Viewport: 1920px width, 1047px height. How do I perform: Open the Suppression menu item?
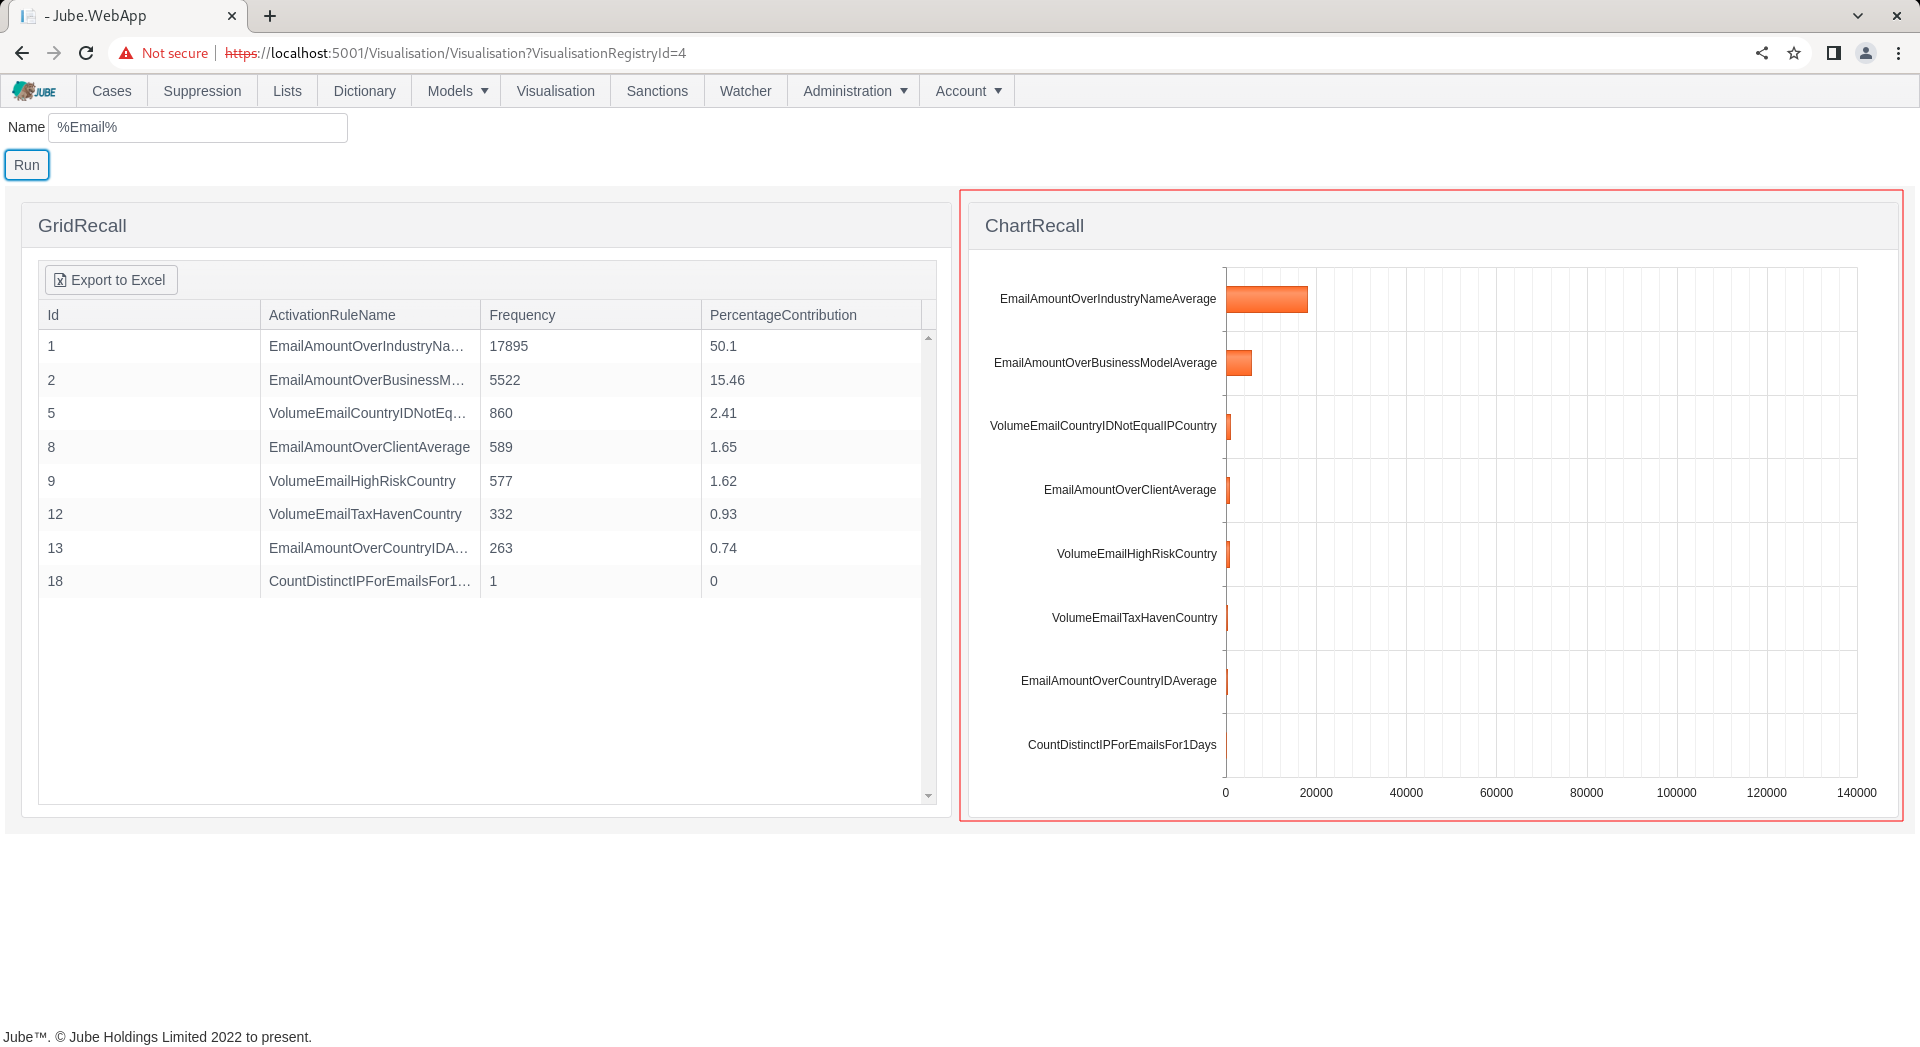[x=202, y=91]
